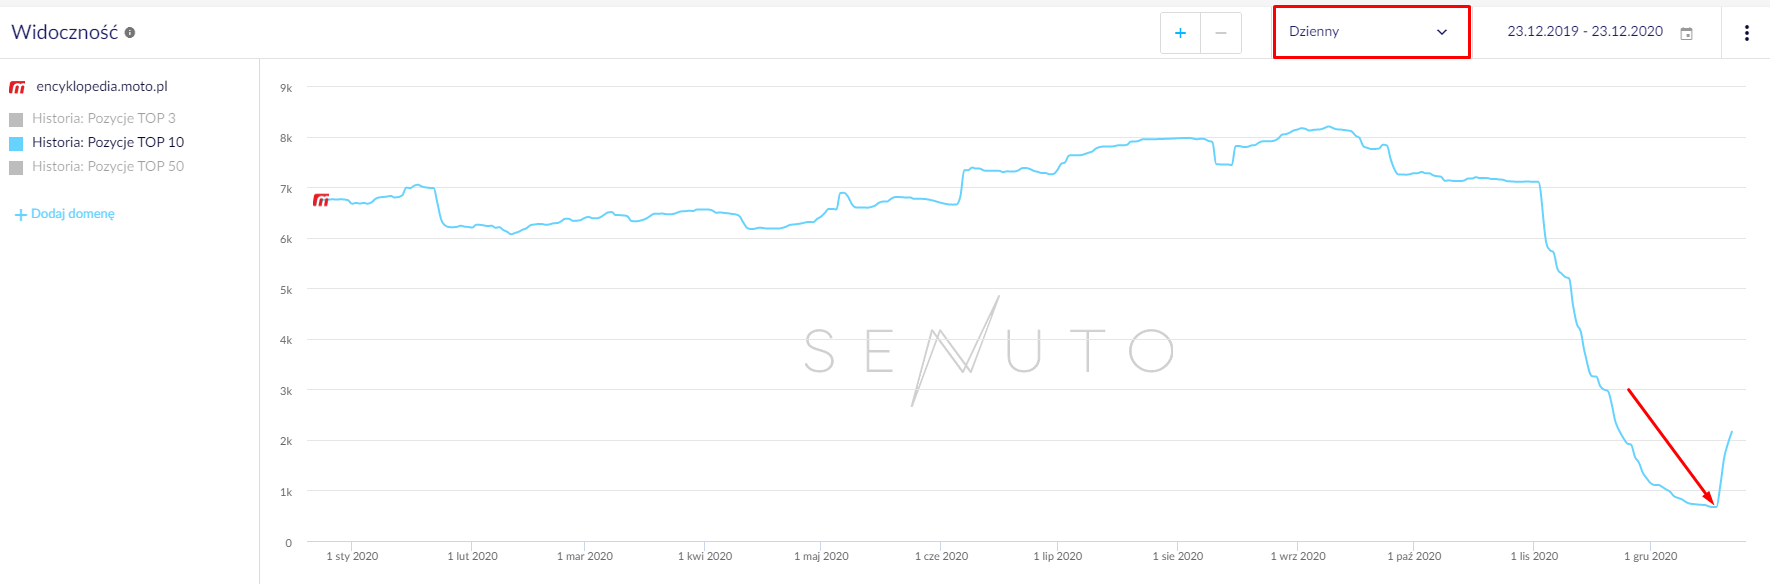This screenshot has height=584, width=1770.
Task: Toggle the Historia: Pozycje TOP 50 series
Action: [x=107, y=166]
